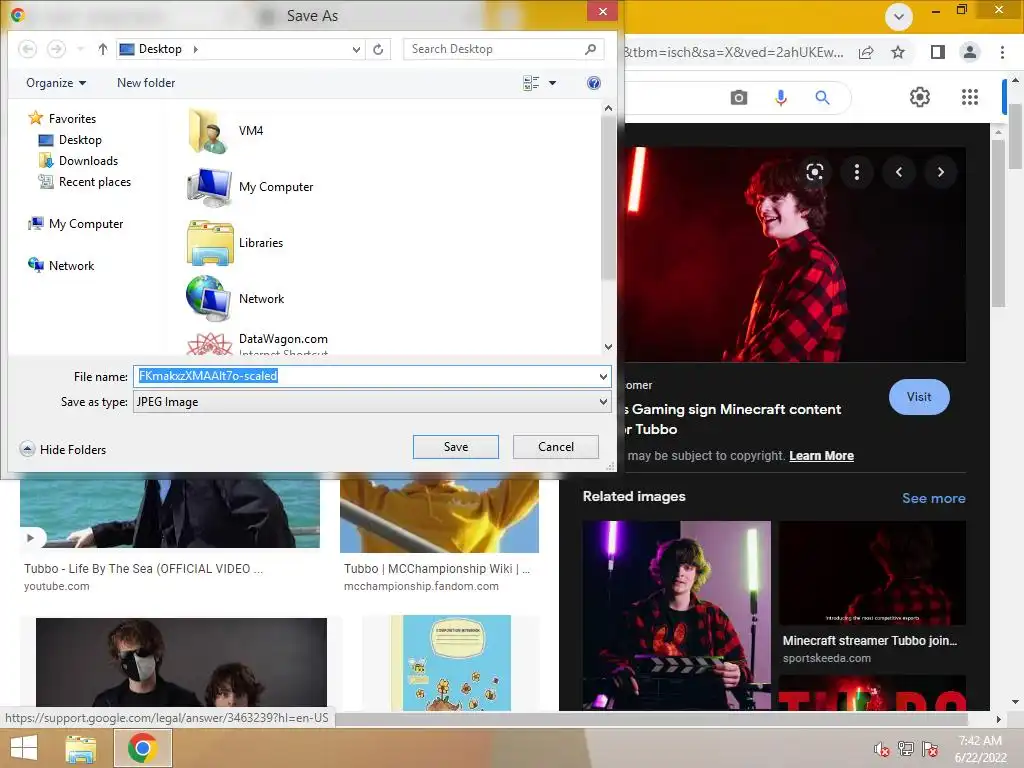The image size is (1024, 768).
Task: Click the Visit button for the image
Action: [919, 397]
